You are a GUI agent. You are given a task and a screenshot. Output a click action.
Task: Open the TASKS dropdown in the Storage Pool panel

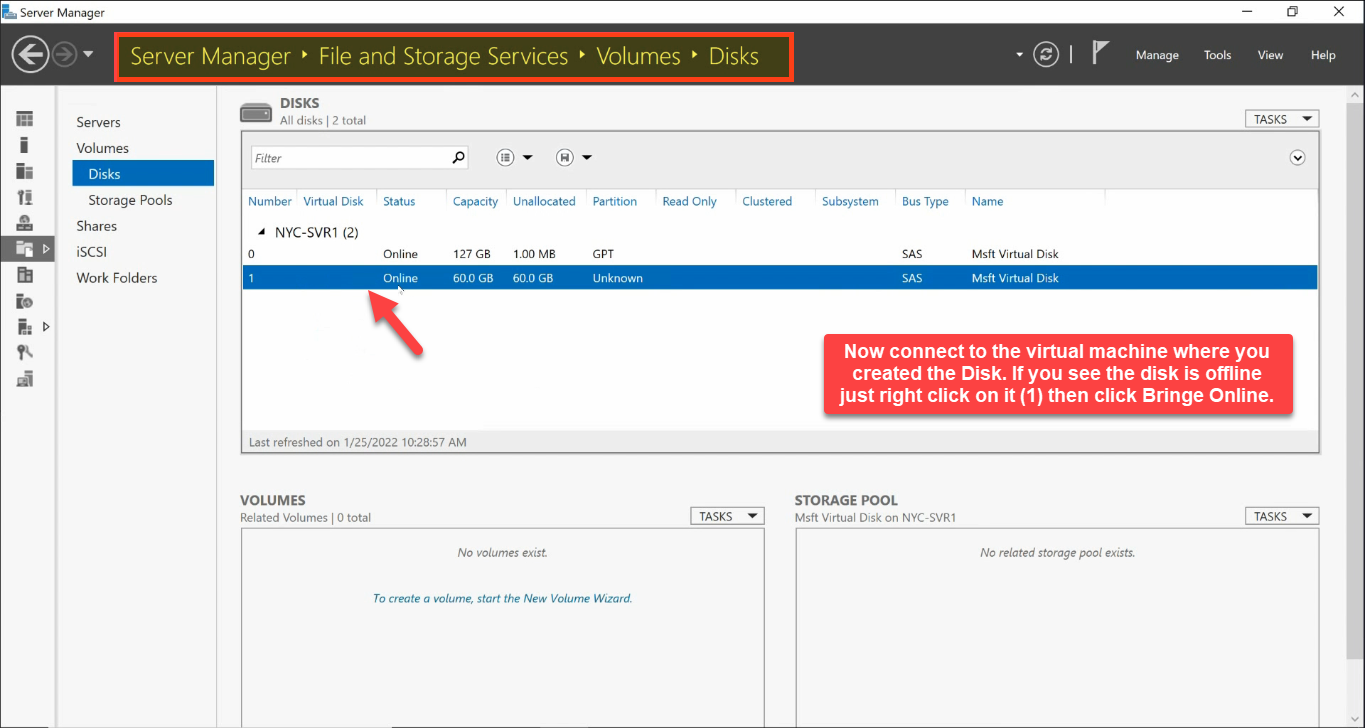click(1281, 516)
